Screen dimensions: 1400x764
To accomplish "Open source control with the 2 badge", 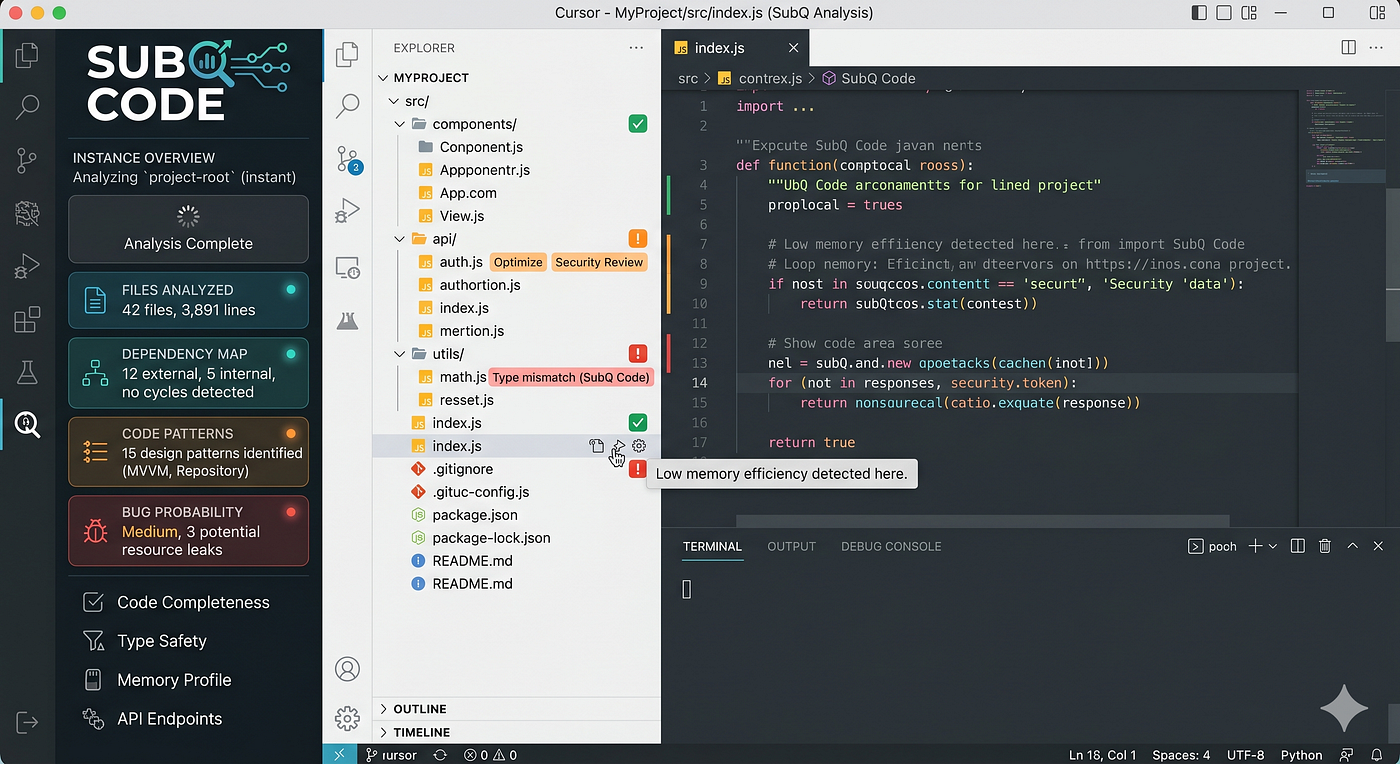I will (x=348, y=160).
